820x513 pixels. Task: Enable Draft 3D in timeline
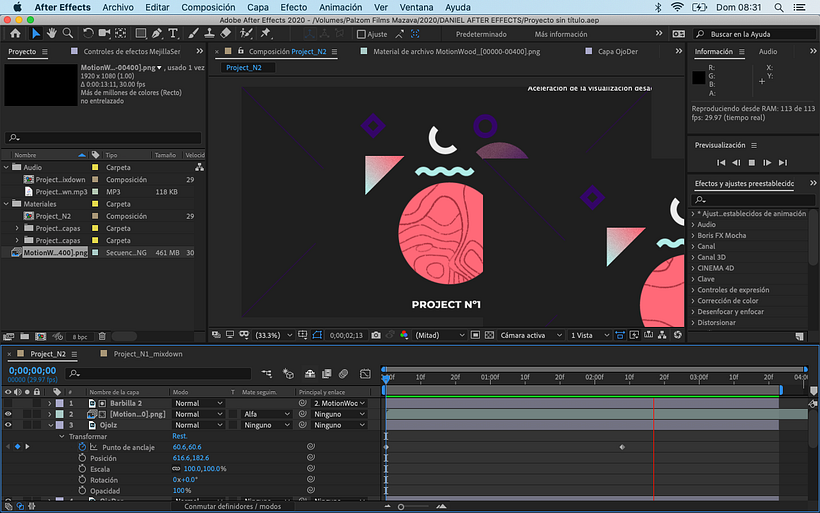288,373
